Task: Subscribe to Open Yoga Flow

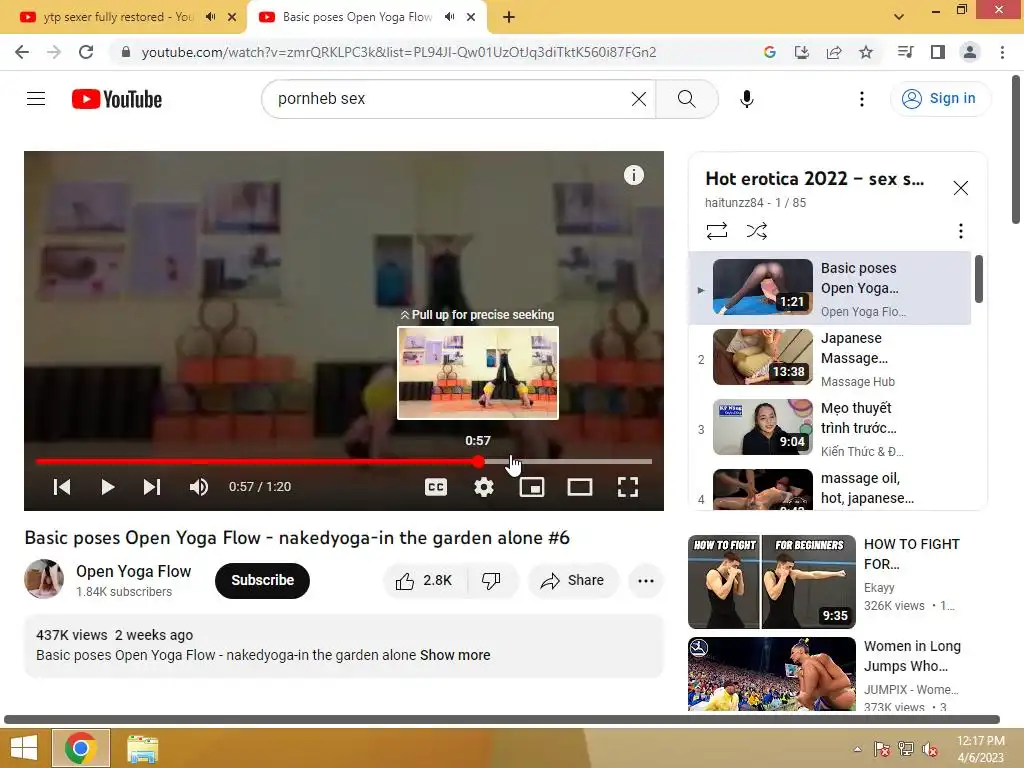Action: (x=263, y=580)
